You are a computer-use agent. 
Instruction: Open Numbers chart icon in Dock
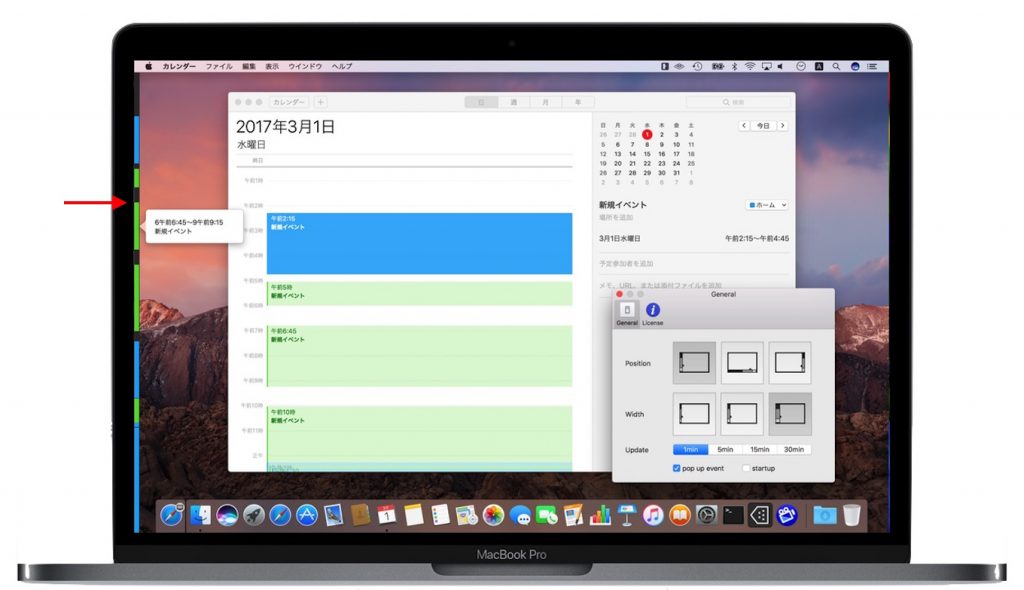point(600,516)
